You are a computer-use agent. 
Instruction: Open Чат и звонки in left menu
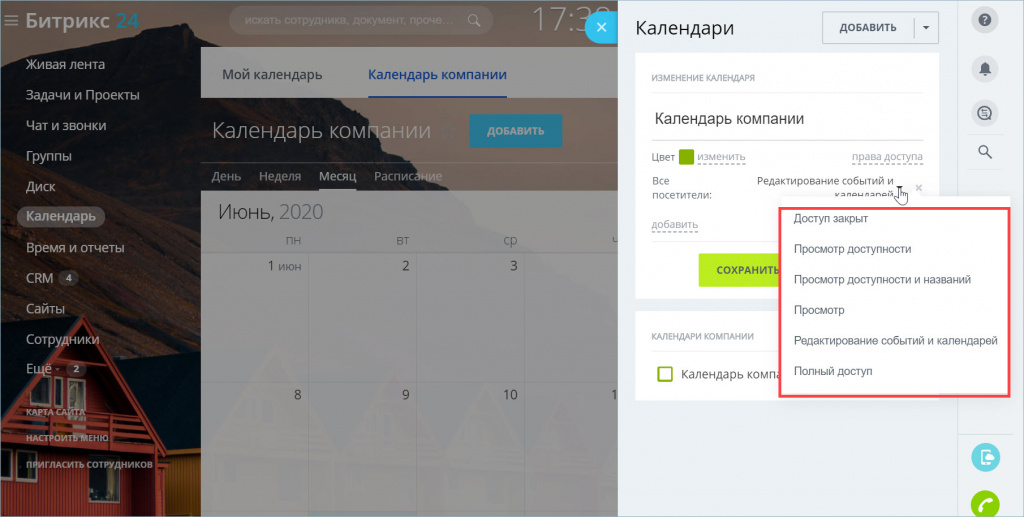coord(66,125)
